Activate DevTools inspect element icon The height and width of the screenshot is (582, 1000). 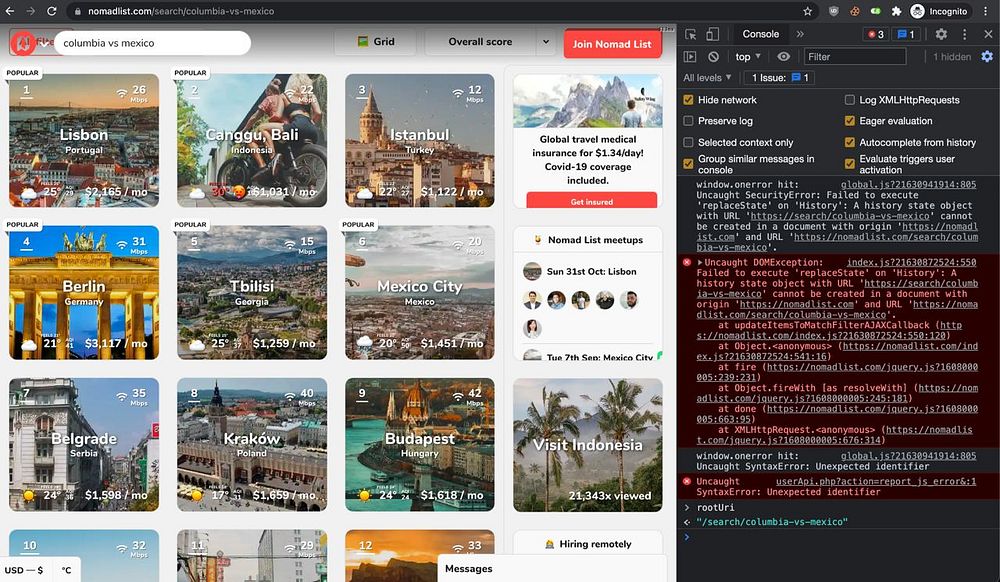pos(691,34)
